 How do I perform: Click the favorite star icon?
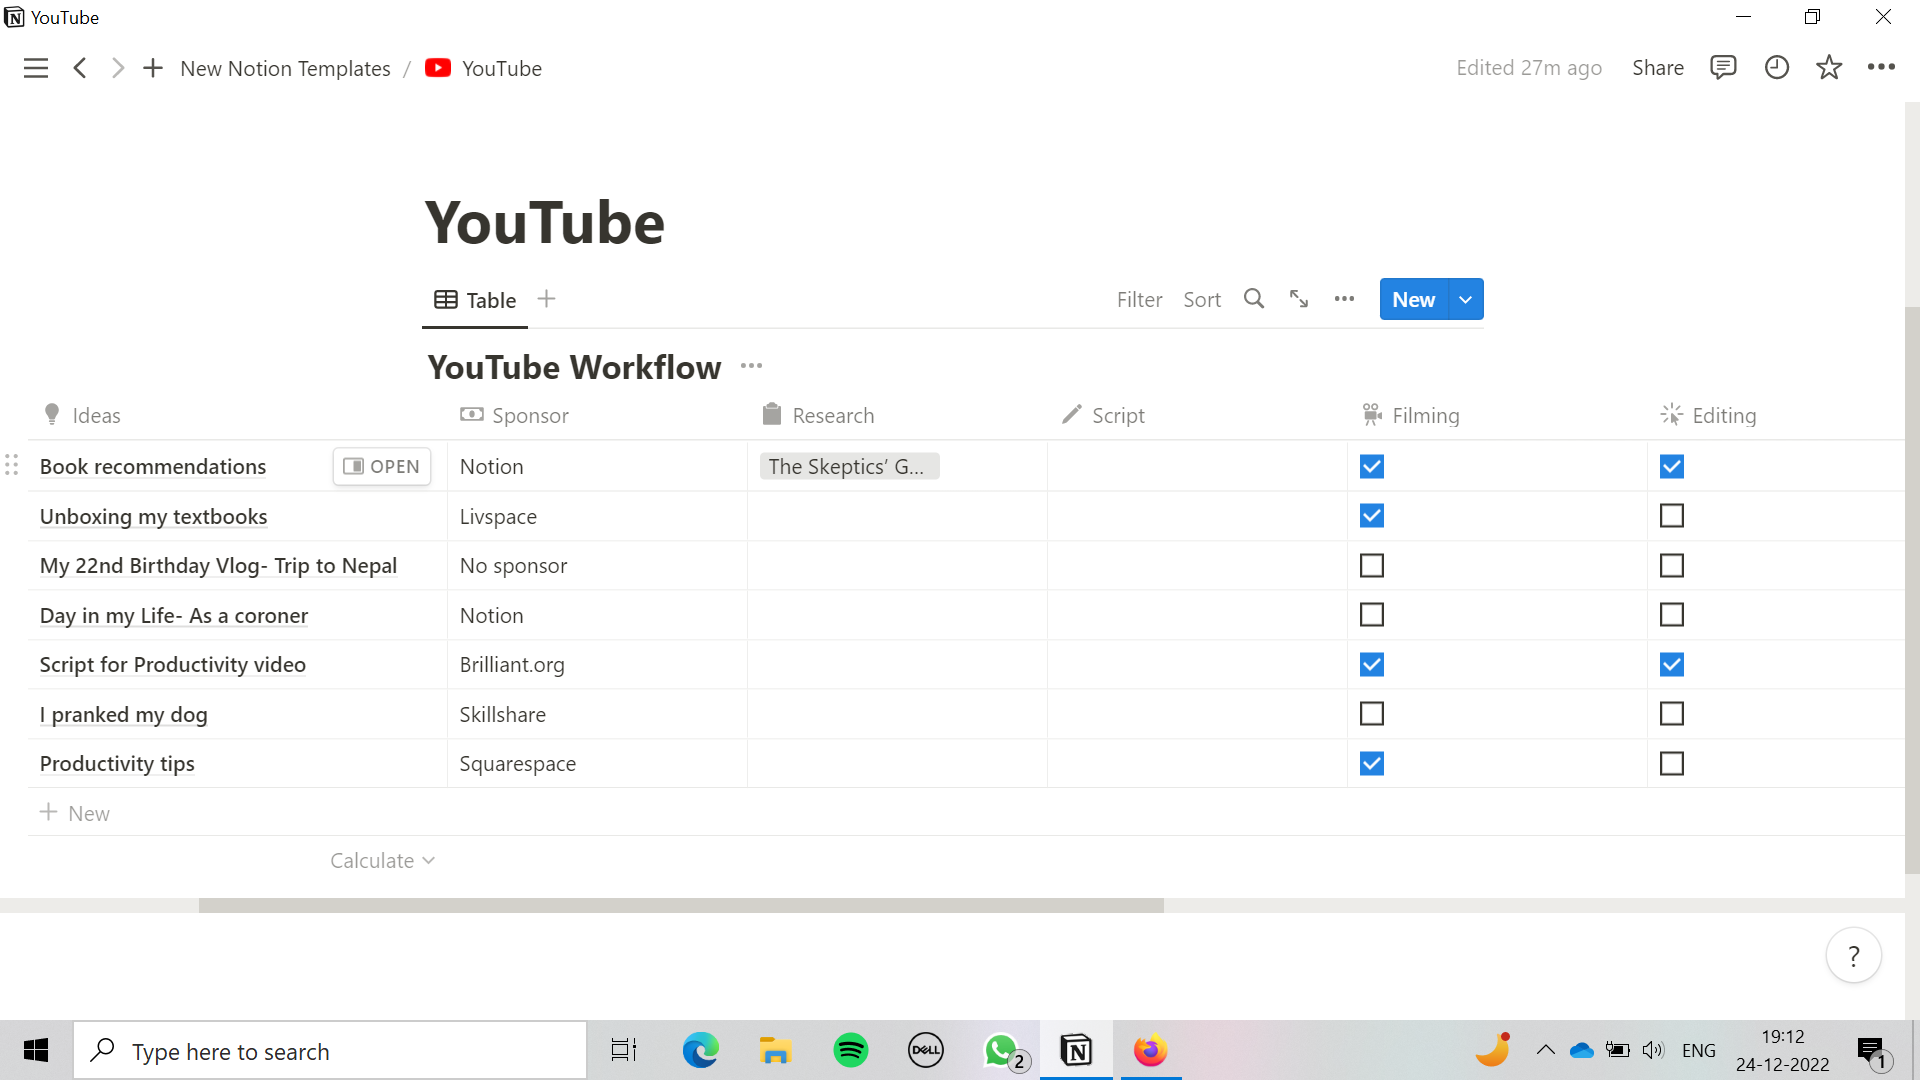[x=1829, y=67]
